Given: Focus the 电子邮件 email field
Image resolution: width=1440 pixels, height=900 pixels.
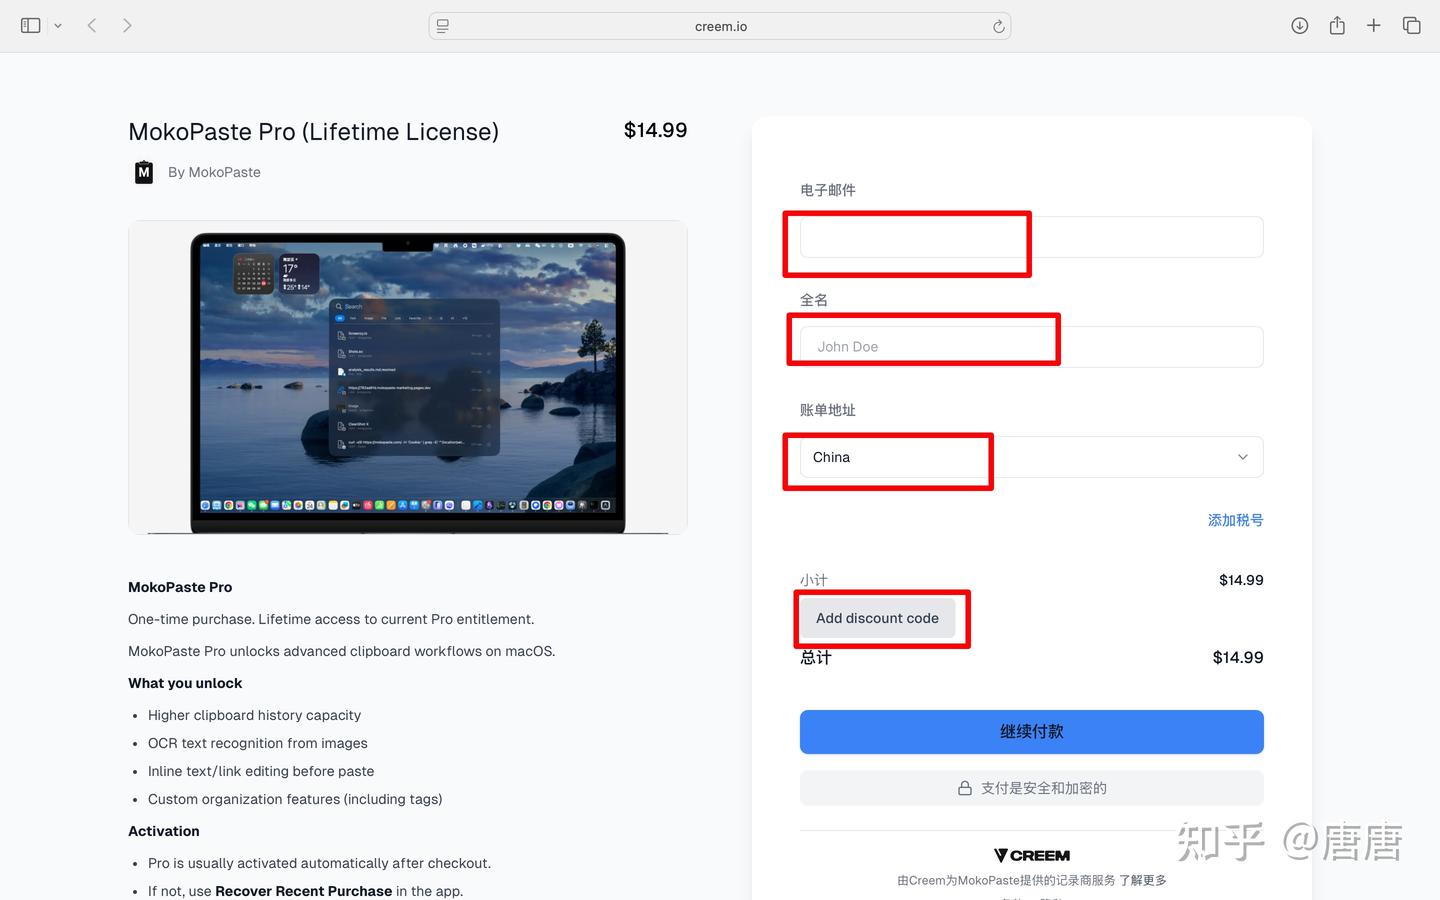Looking at the screenshot, I should point(1032,237).
